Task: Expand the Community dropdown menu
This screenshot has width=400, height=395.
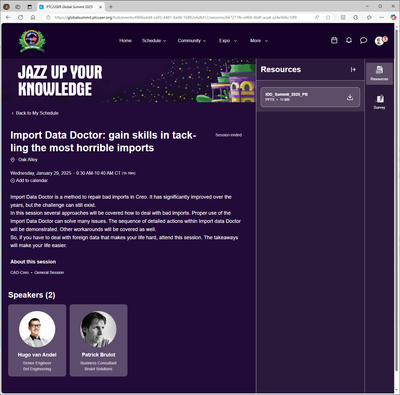Action: (192, 41)
